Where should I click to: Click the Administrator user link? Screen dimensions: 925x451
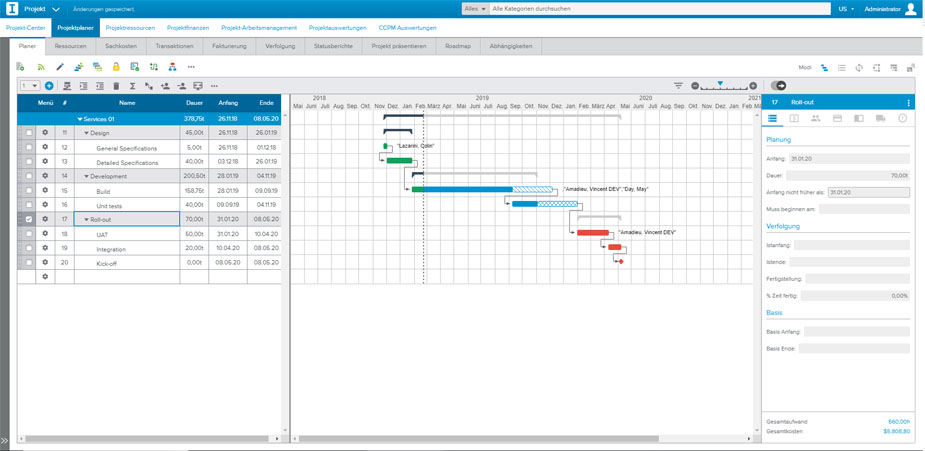click(882, 9)
